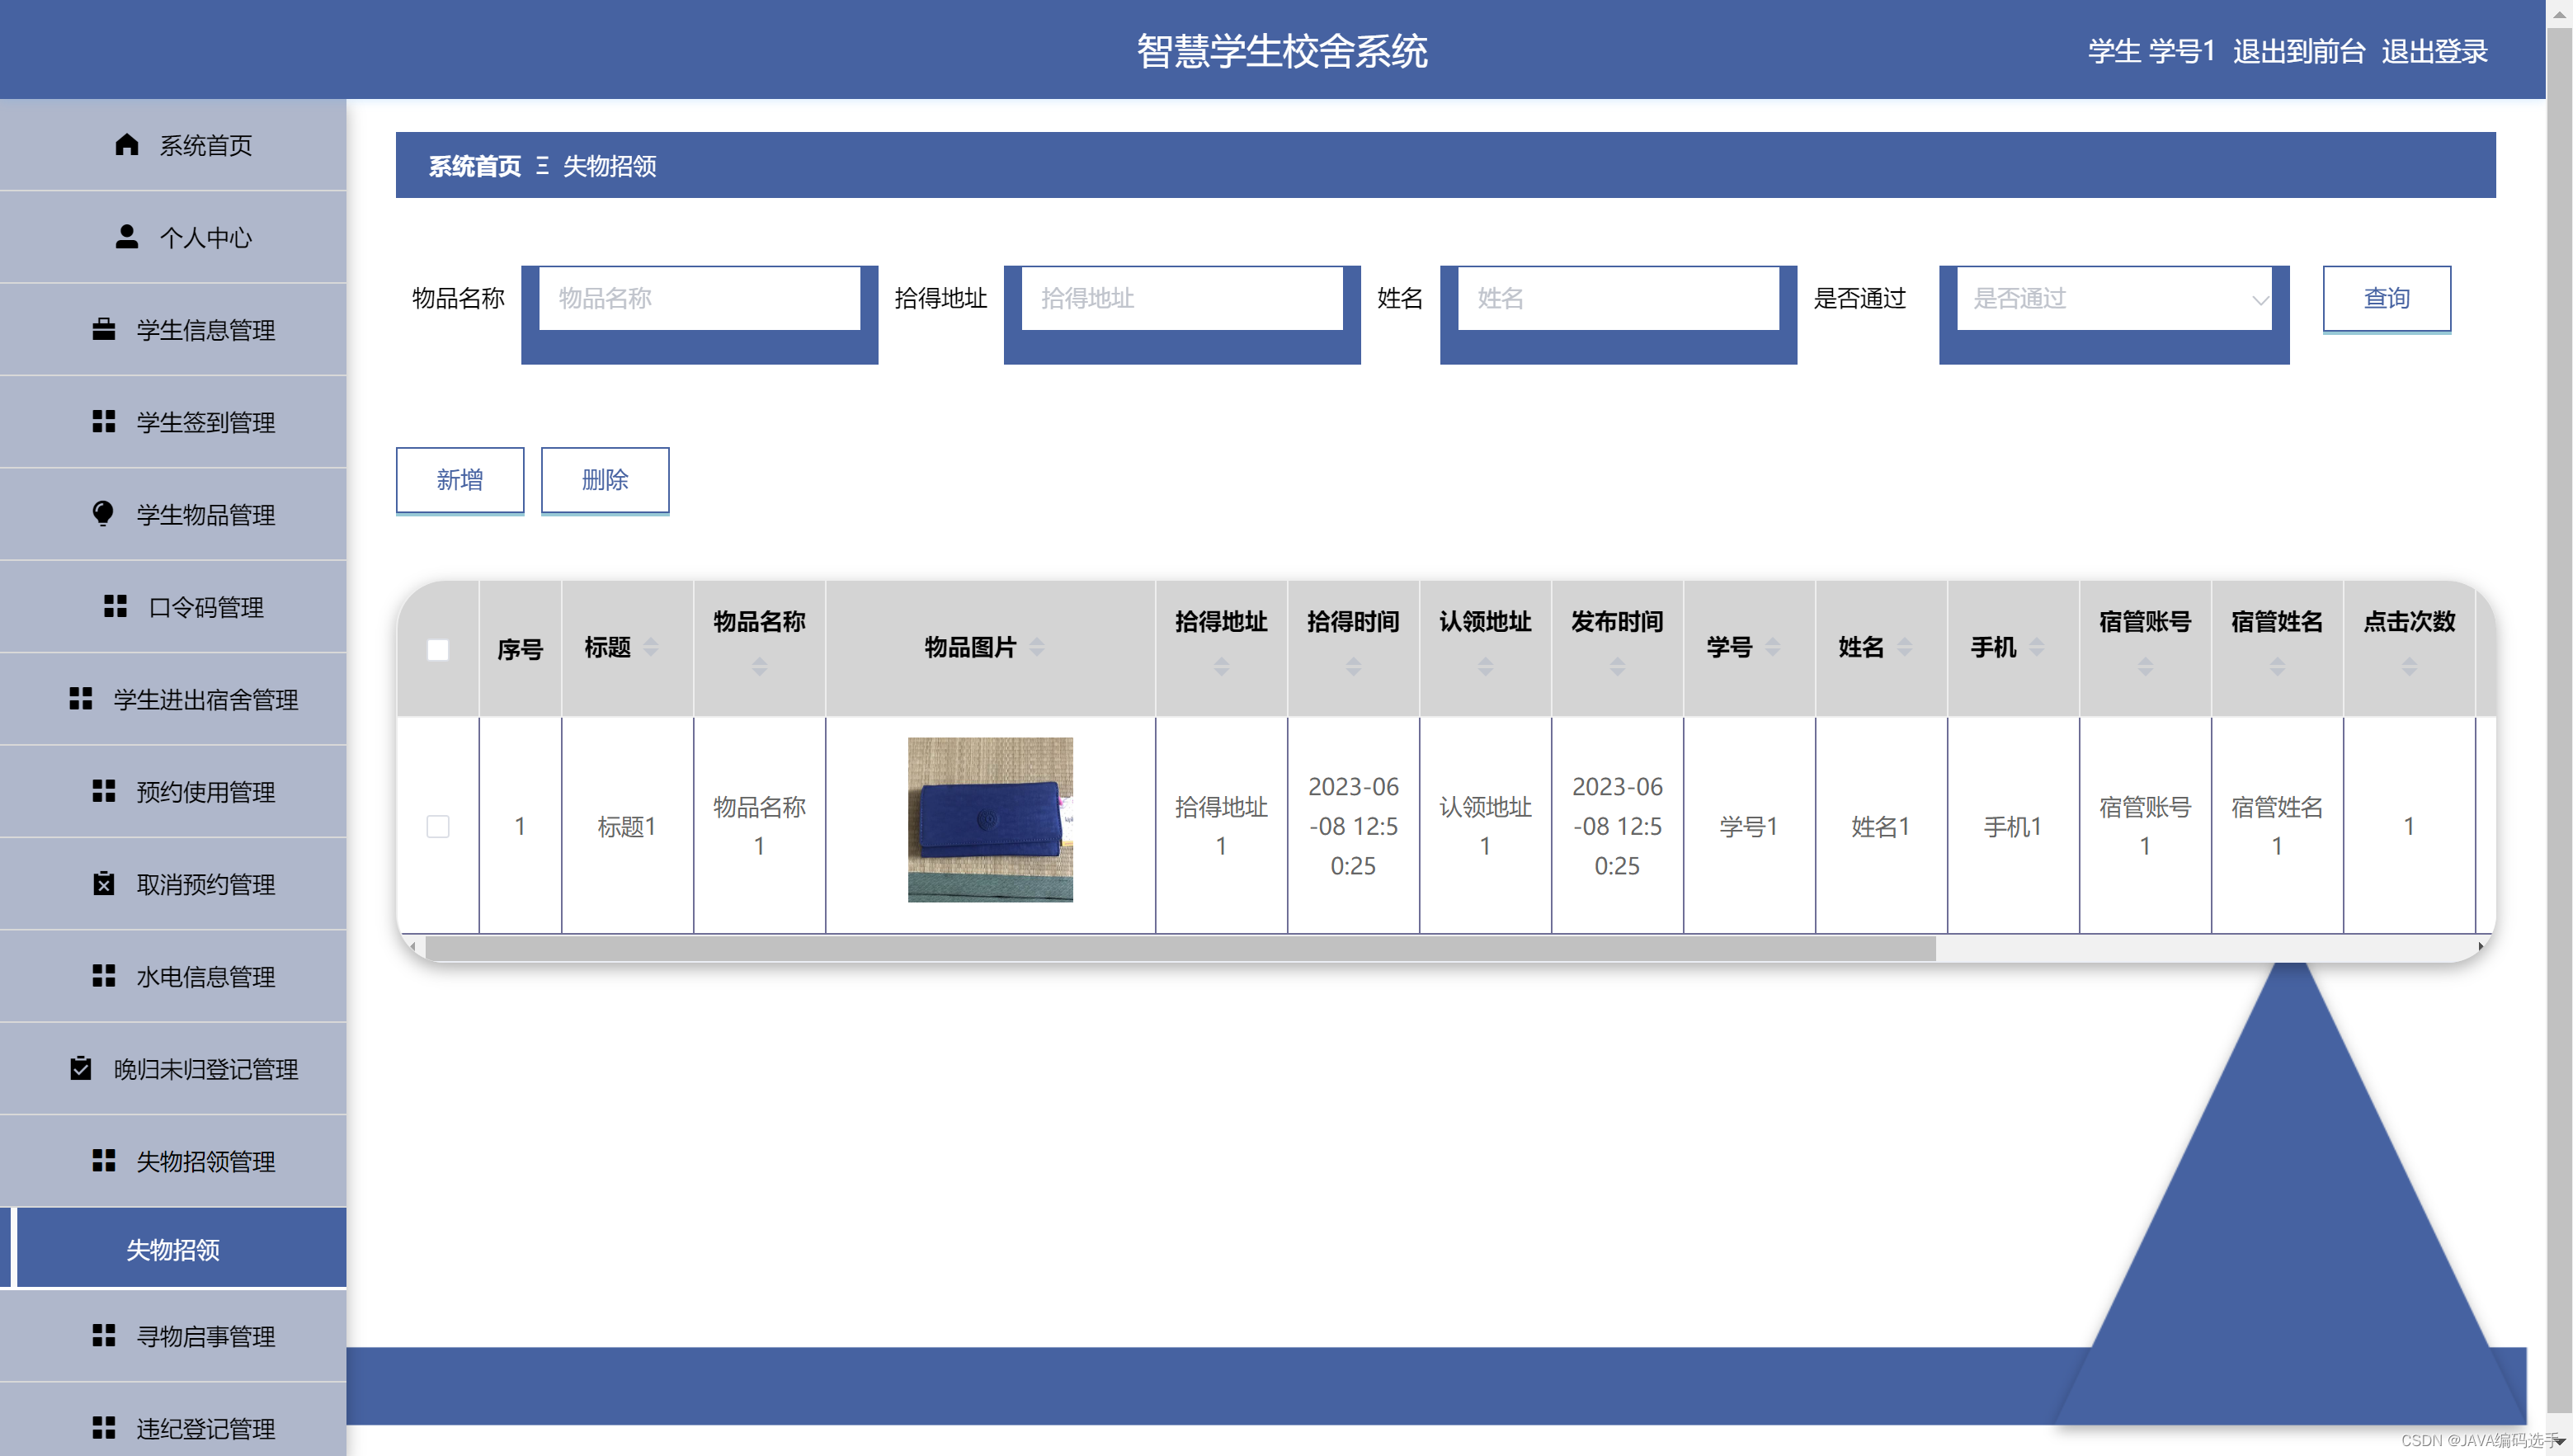Click the blue wallet item thumbnail
Viewport: 2573px width, 1456px height.
click(989, 820)
